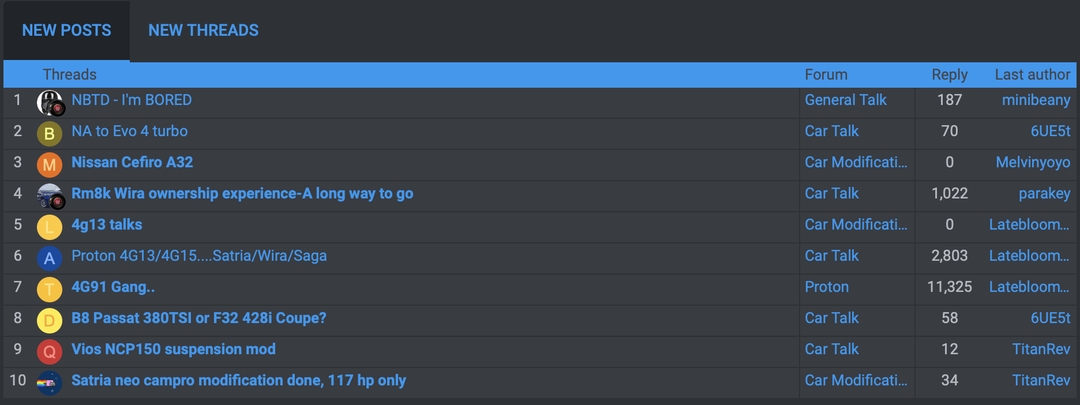Image resolution: width=1080 pixels, height=405 pixels.
Task: Click T avatar beside 4G91 Gang thread
Action: point(50,288)
